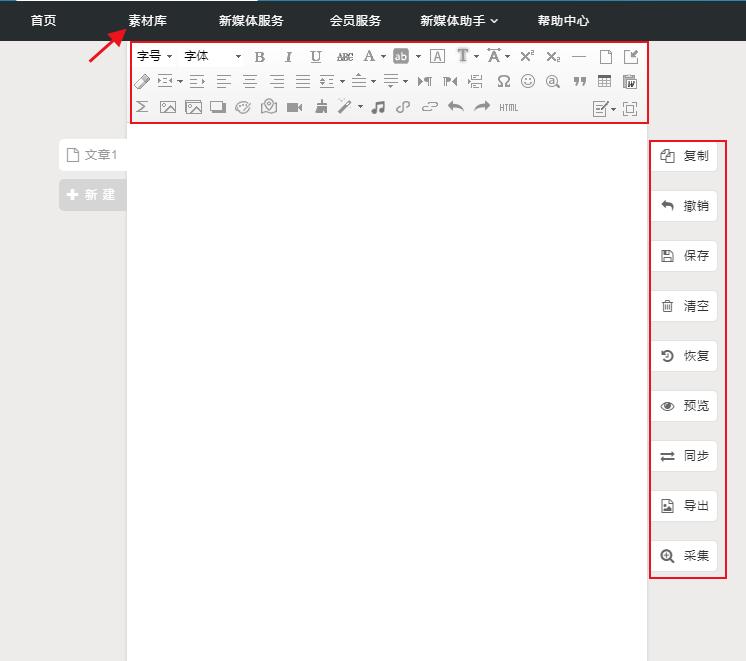
Task: Open background highlight color dropdown arrow
Action: 418,57
